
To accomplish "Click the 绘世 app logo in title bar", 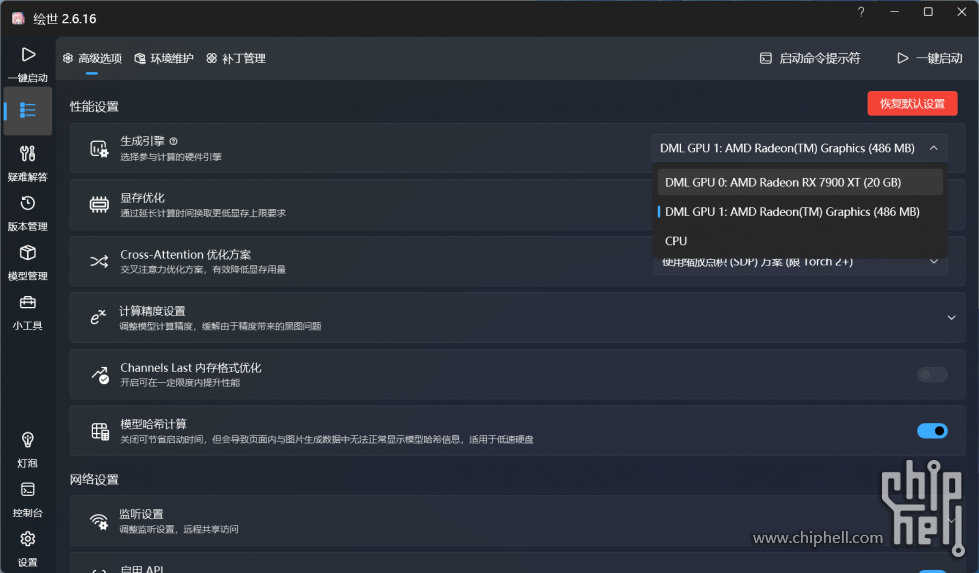I will (19, 18).
